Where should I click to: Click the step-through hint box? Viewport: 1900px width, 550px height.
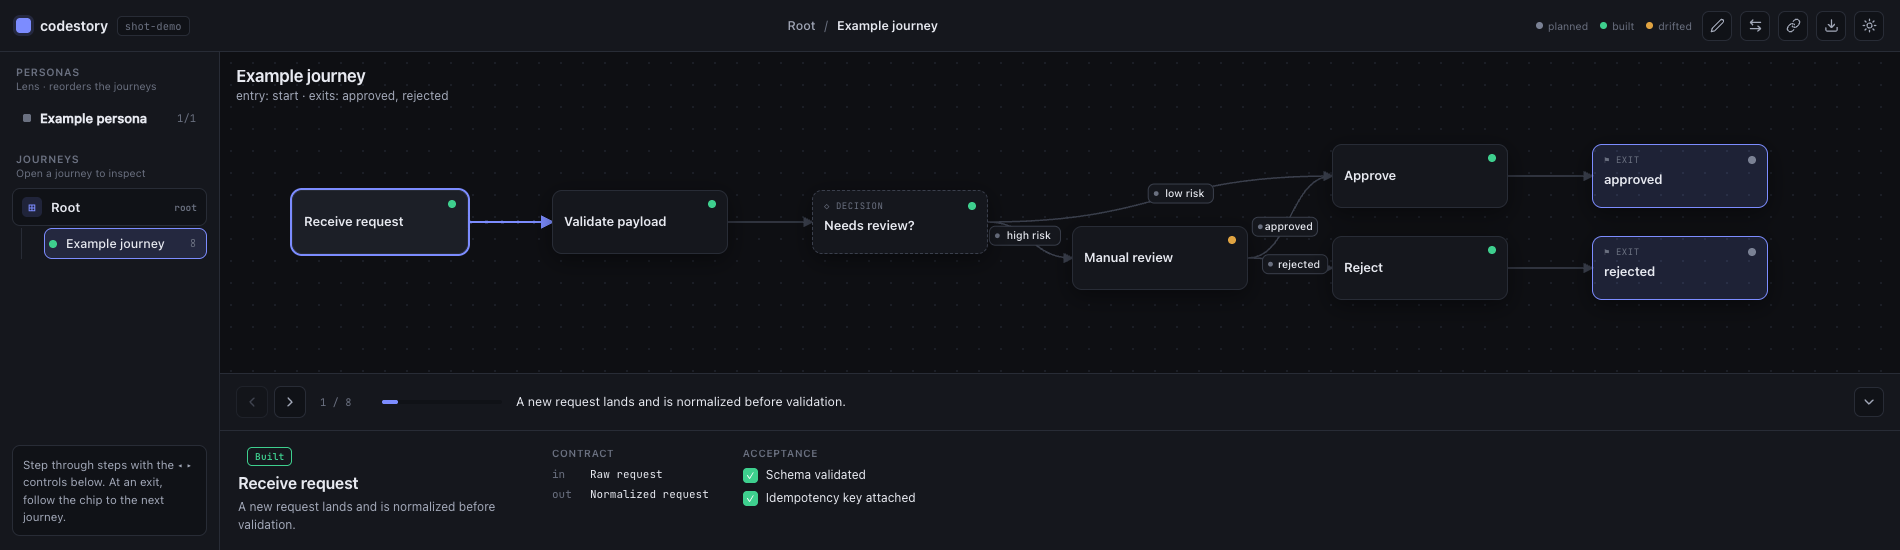click(x=109, y=491)
